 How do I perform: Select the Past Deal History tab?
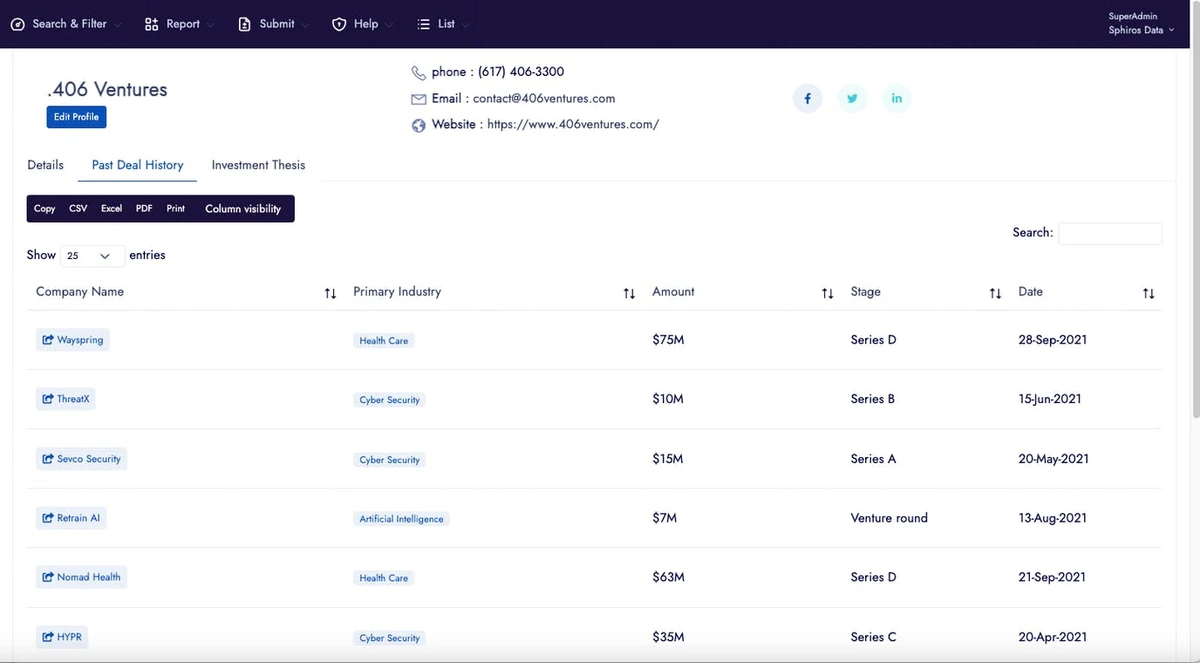pos(137,165)
